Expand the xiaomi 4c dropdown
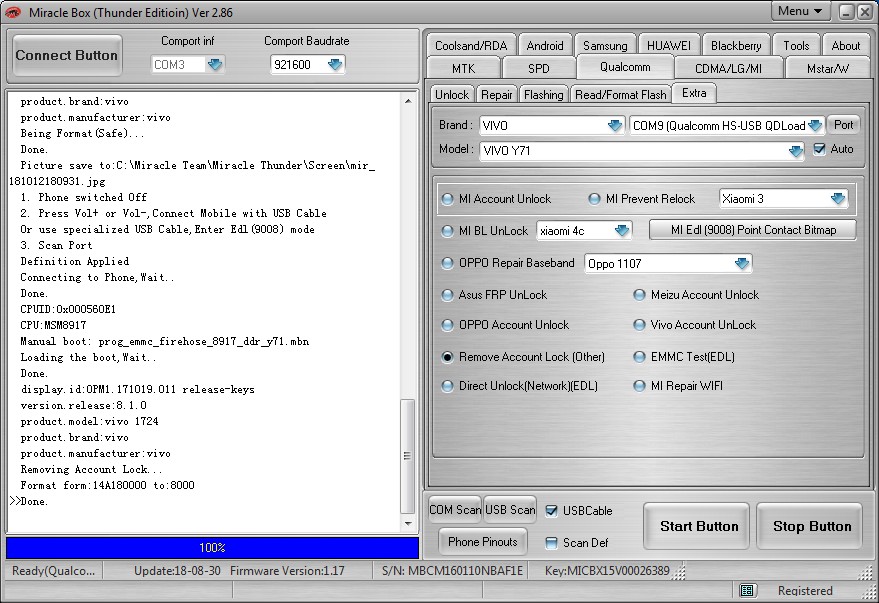 point(622,231)
